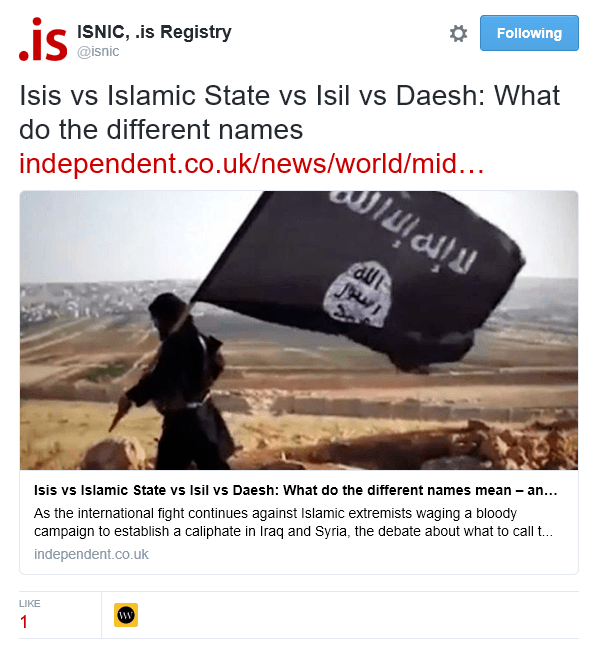Viewport: 599px width, 653px height.
Task: Open the grey independent.co.uk card domain
Action: click(91, 554)
